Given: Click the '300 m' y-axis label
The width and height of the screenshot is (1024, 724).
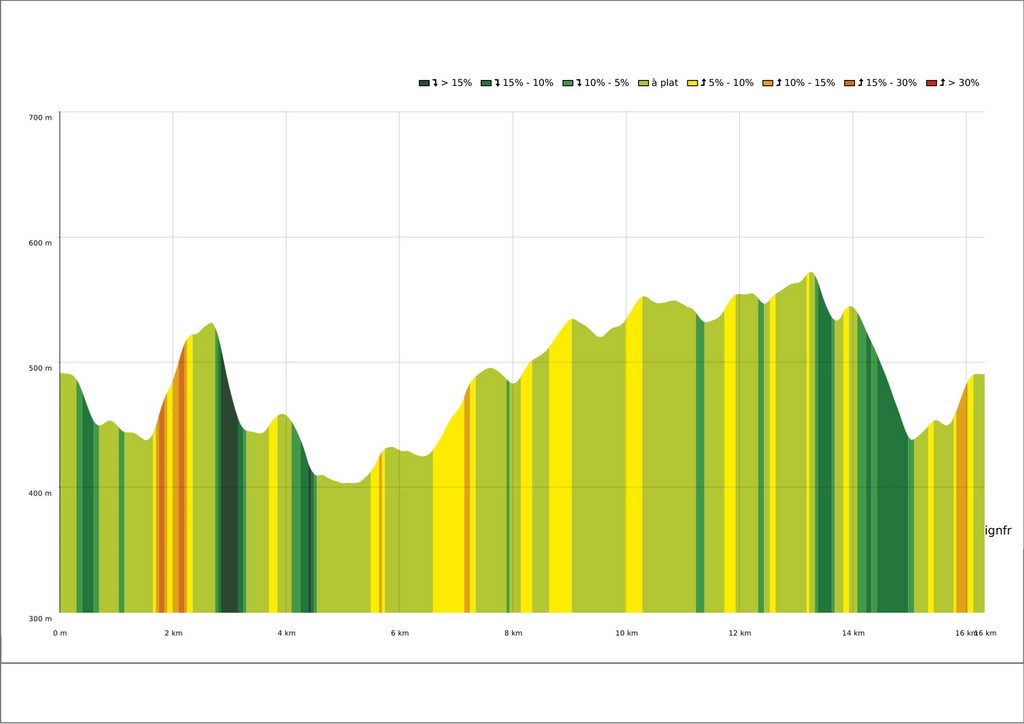Looking at the screenshot, I should pyautogui.click(x=40, y=619).
